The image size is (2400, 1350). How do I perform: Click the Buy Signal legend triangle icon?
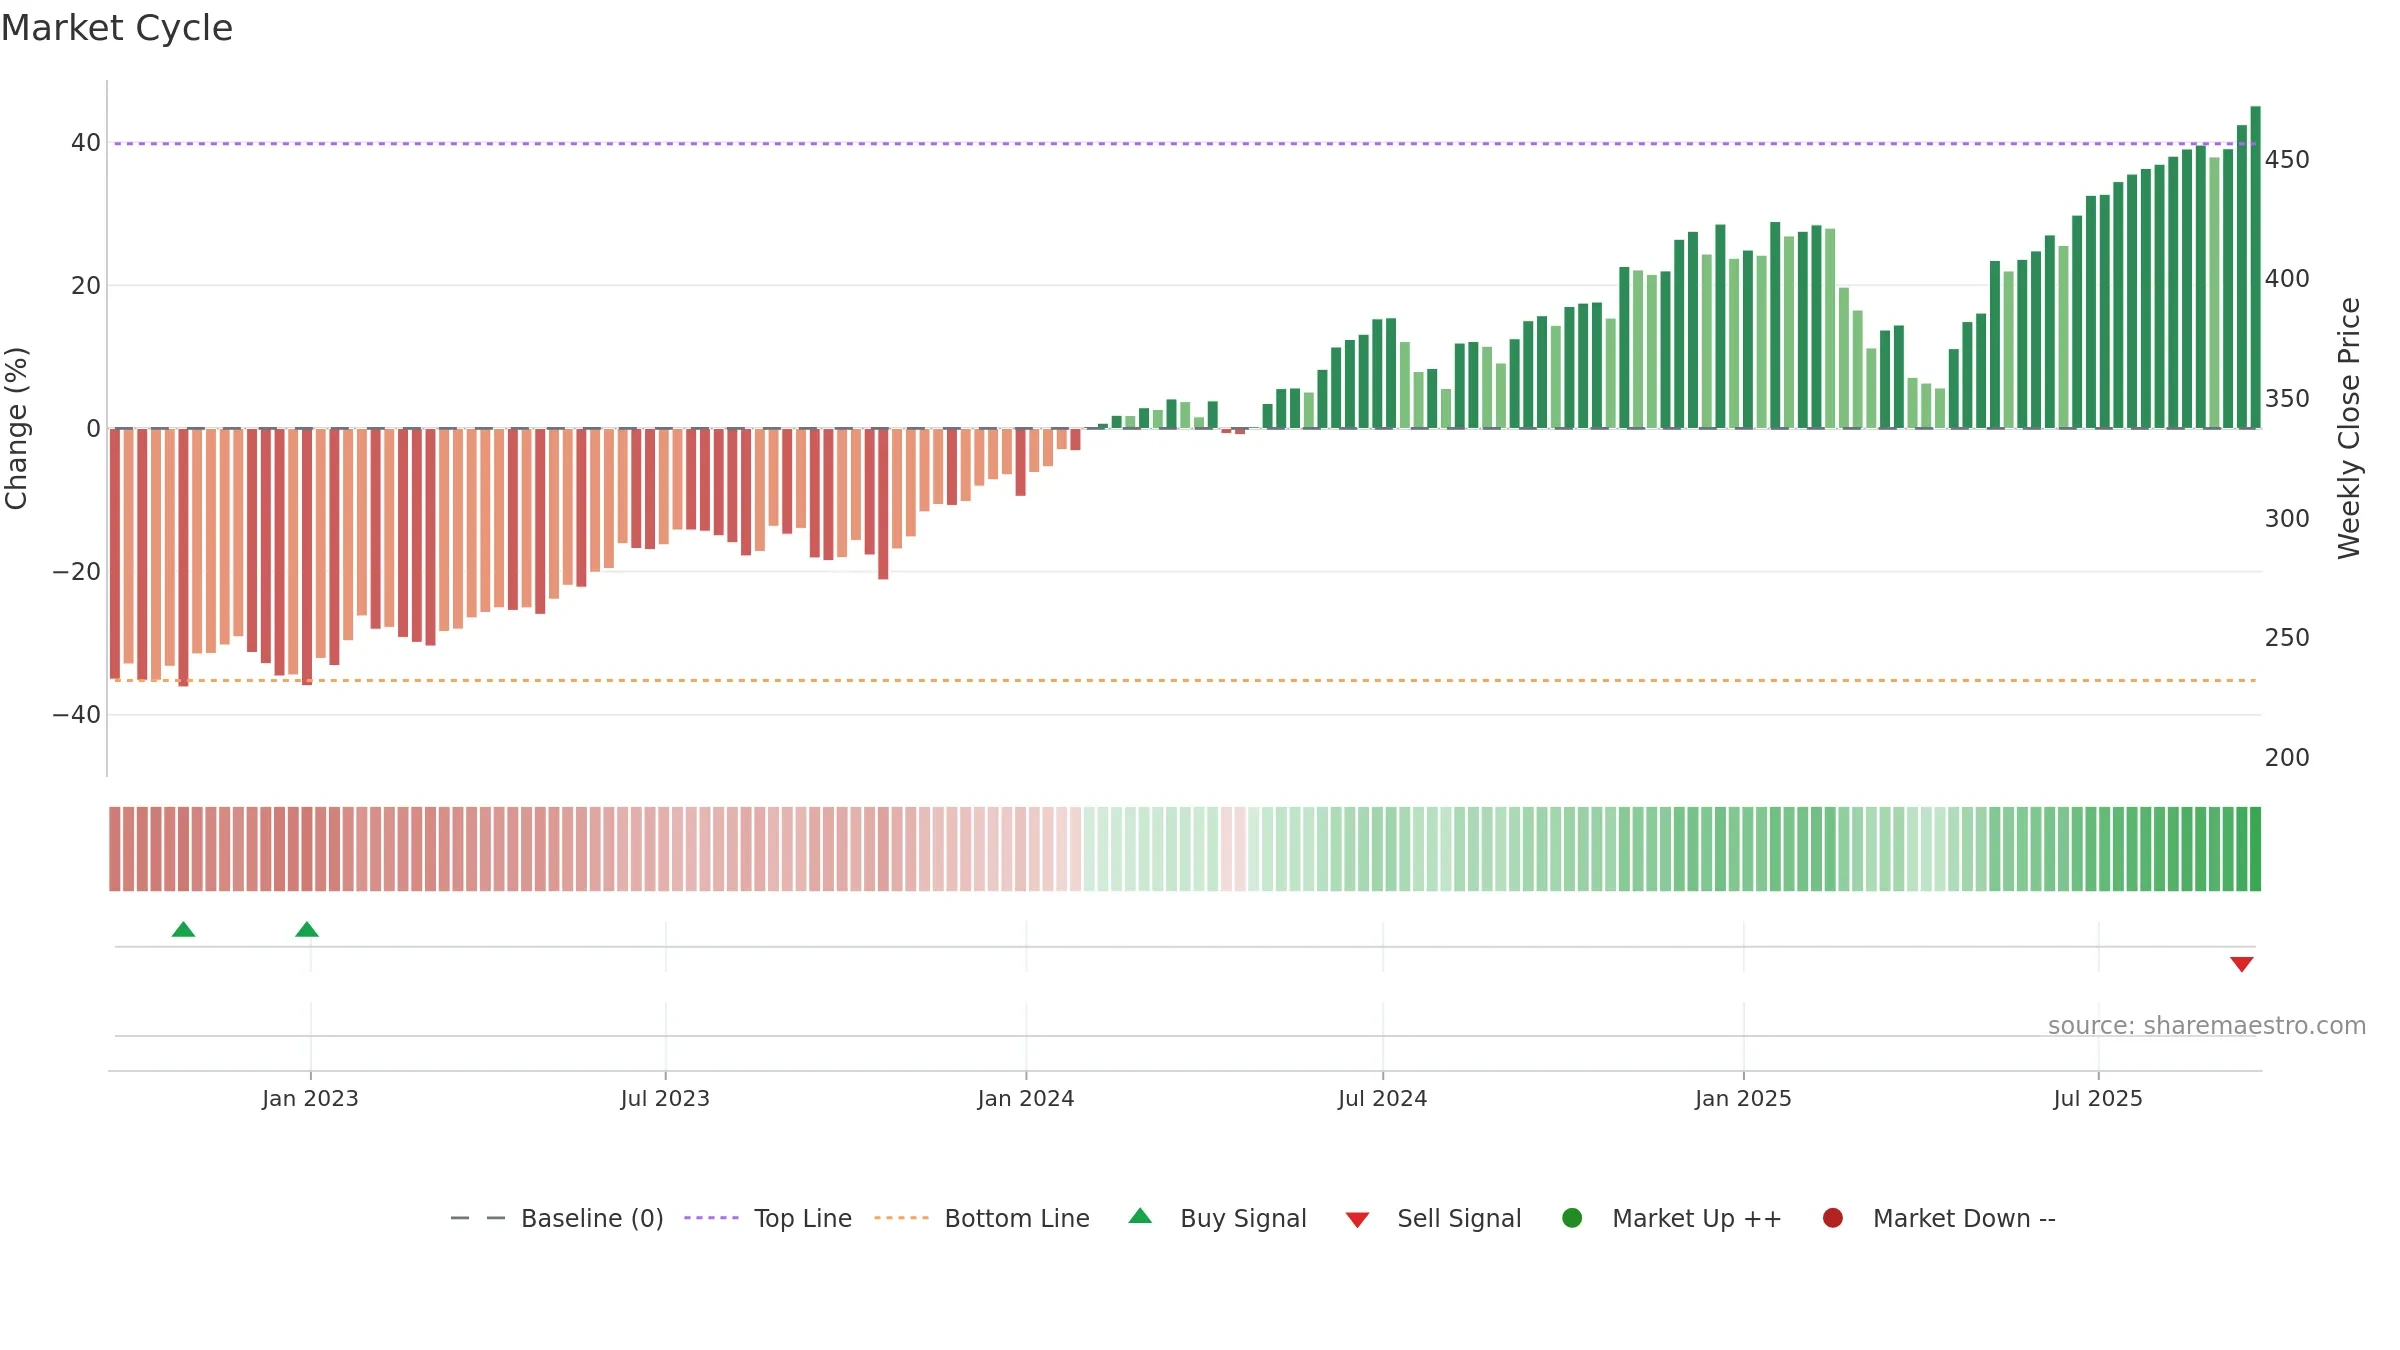[1140, 1216]
